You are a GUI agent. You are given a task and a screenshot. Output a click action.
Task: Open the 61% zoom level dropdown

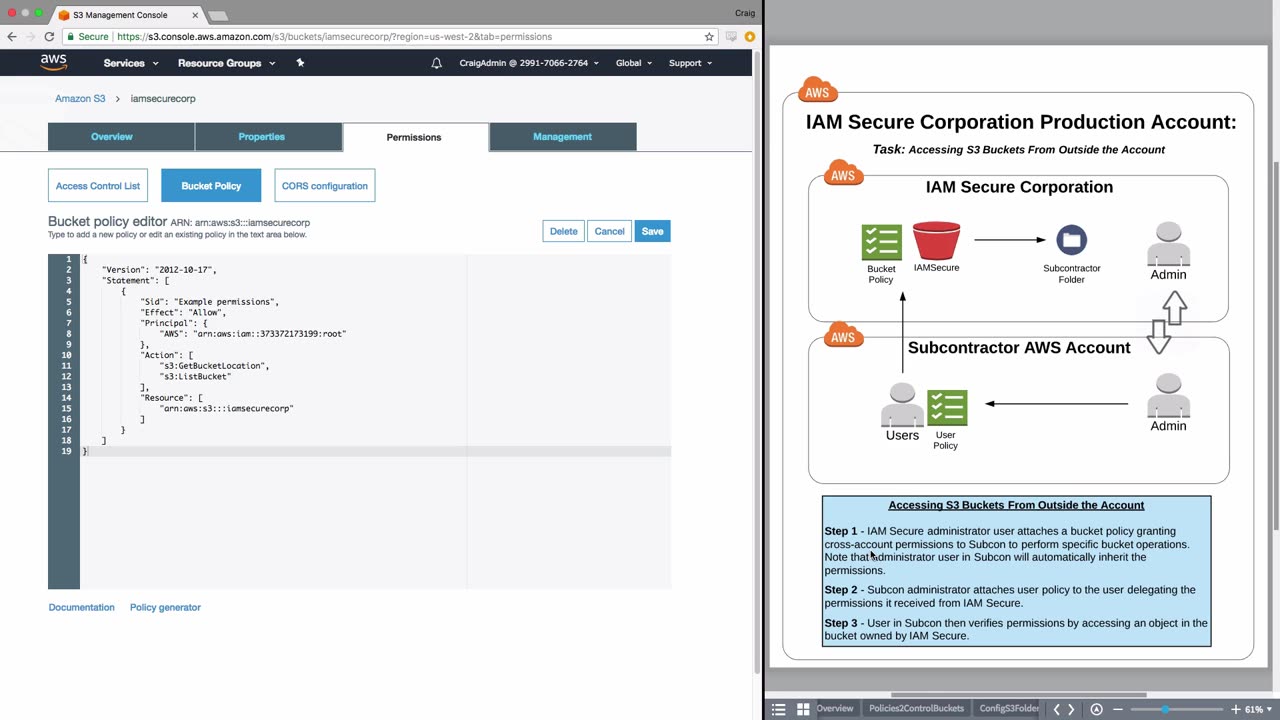(1259, 709)
